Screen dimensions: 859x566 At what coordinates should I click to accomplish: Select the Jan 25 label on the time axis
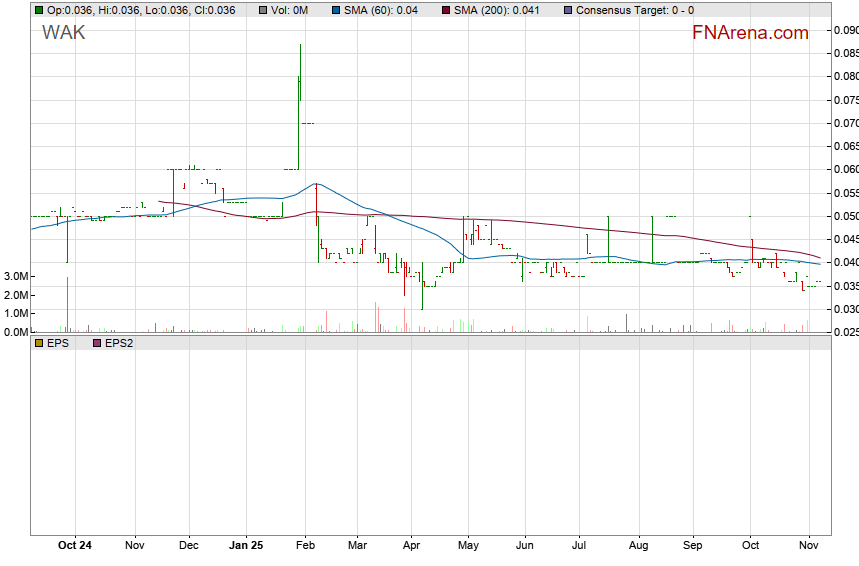(x=246, y=546)
